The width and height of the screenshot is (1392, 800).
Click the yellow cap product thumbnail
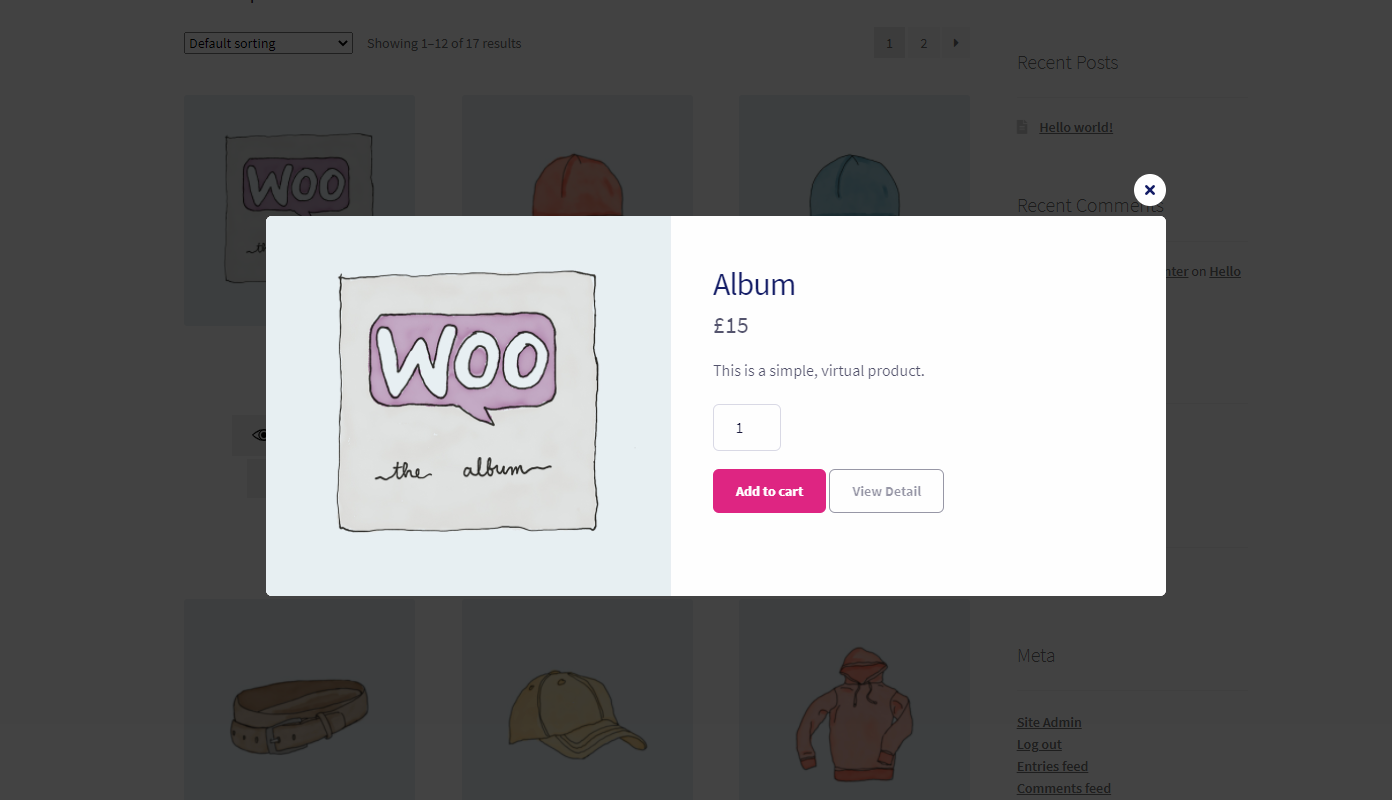point(576,715)
